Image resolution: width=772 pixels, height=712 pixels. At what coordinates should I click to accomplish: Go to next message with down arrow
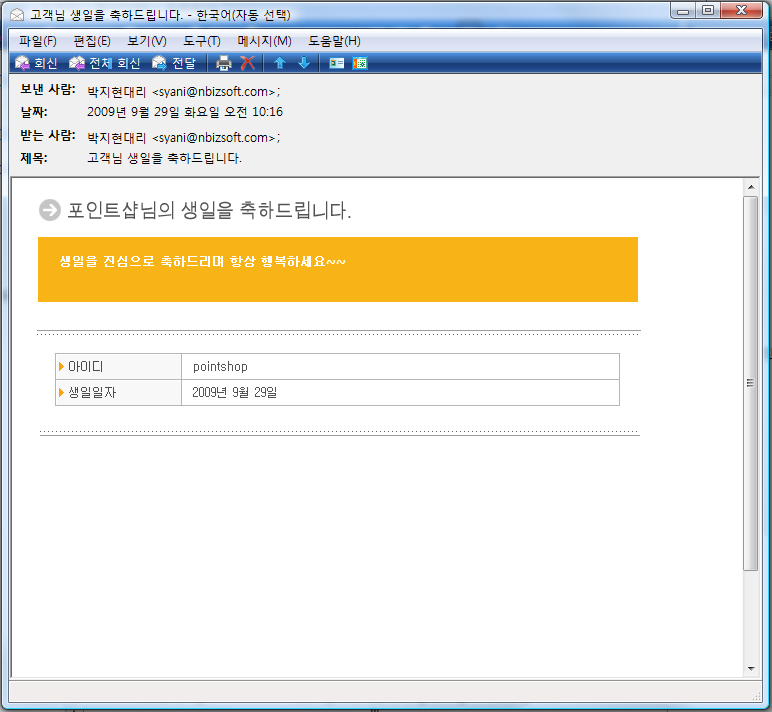click(303, 63)
